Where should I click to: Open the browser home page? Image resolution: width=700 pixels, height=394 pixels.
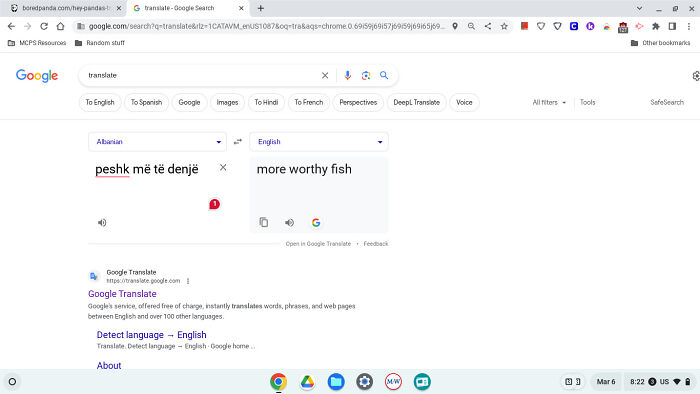[60, 26]
